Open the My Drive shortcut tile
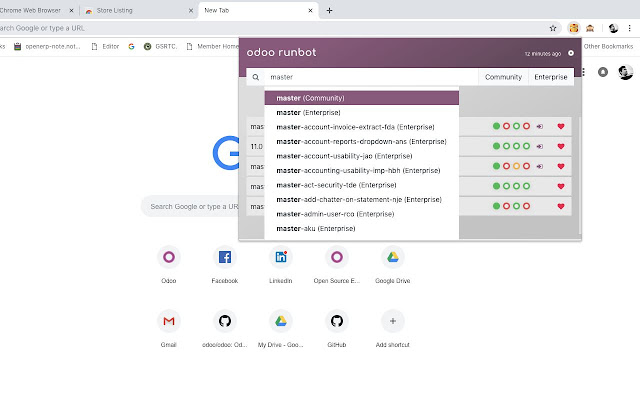The width and height of the screenshot is (640, 400). [281, 321]
